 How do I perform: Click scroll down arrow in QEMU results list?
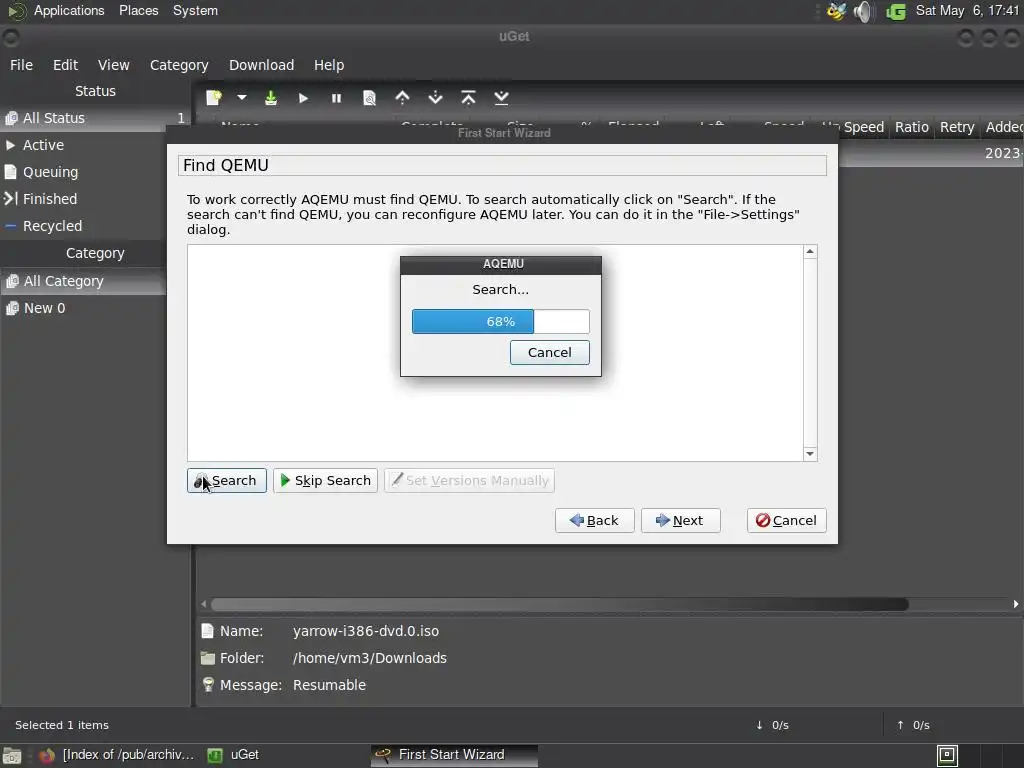pos(810,453)
